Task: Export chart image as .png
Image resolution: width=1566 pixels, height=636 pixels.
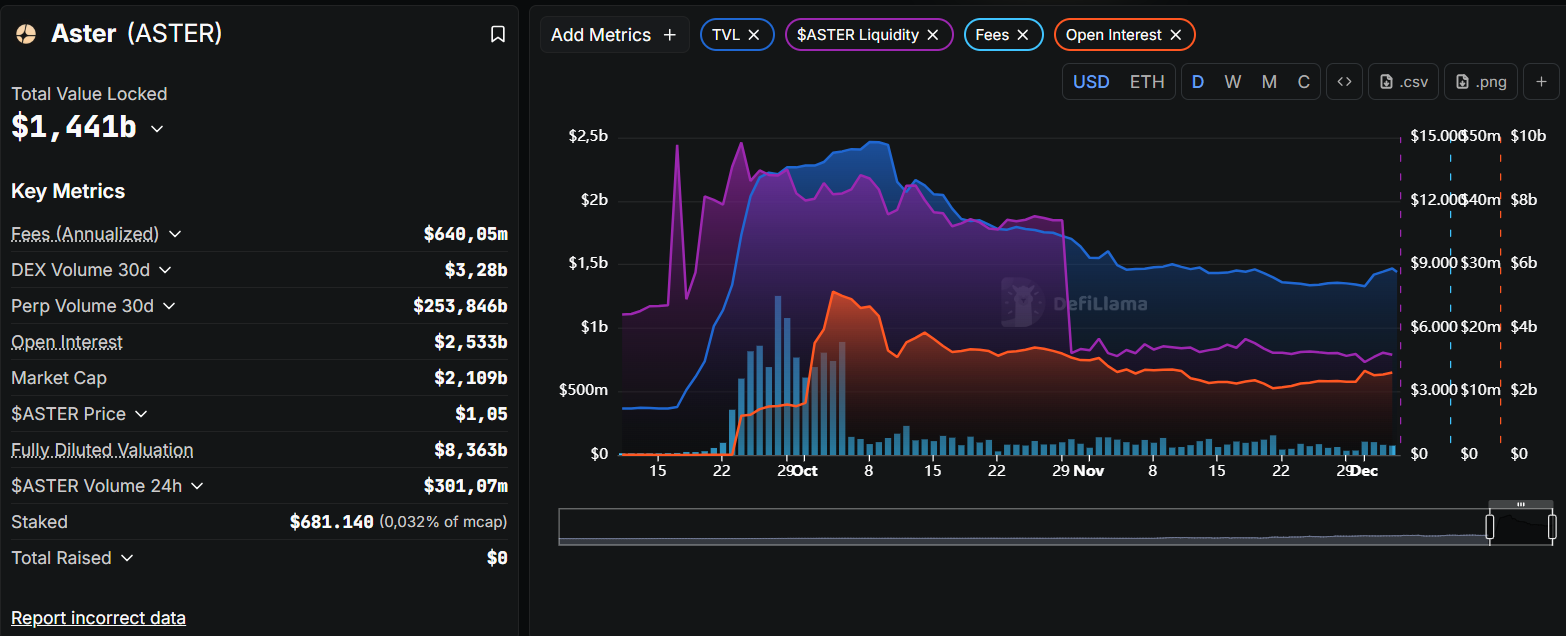Action: click(x=1479, y=82)
